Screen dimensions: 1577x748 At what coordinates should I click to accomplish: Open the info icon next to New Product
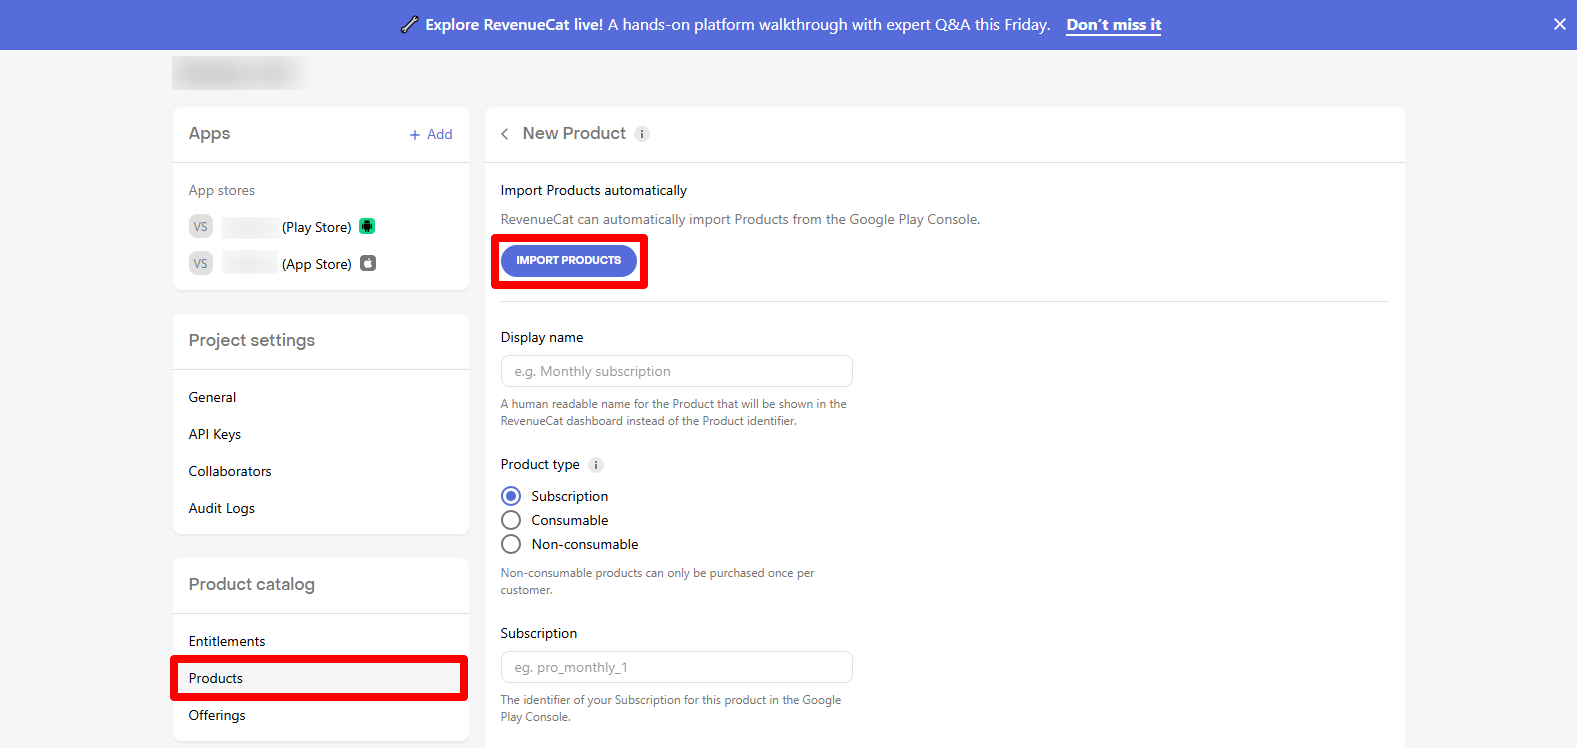642,134
